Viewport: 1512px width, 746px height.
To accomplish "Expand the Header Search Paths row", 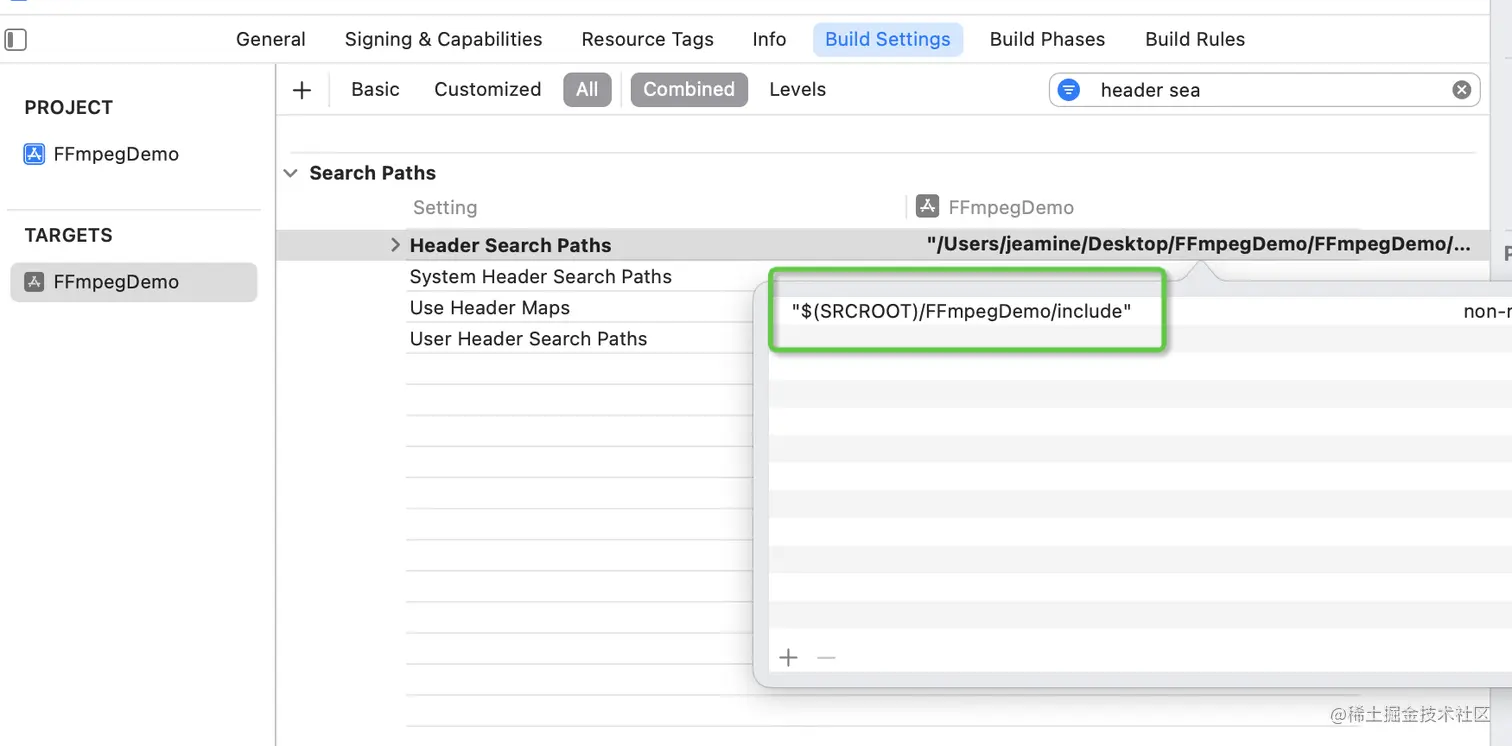I will coord(395,245).
